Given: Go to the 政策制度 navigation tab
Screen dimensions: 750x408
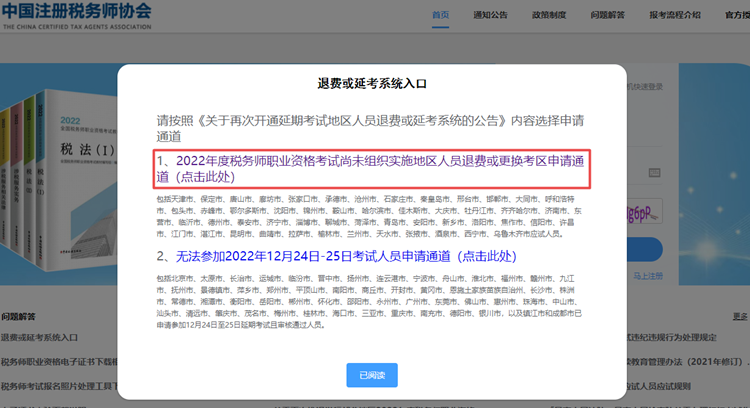Looking at the screenshot, I should [549, 16].
